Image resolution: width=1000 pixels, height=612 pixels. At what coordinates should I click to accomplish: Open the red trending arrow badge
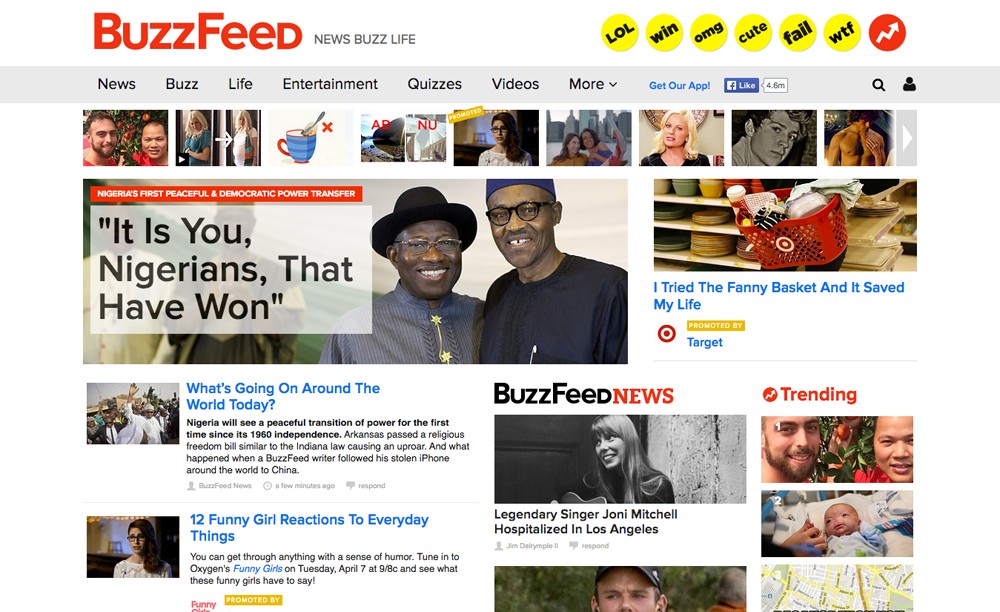pyautogui.click(x=887, y=33)
